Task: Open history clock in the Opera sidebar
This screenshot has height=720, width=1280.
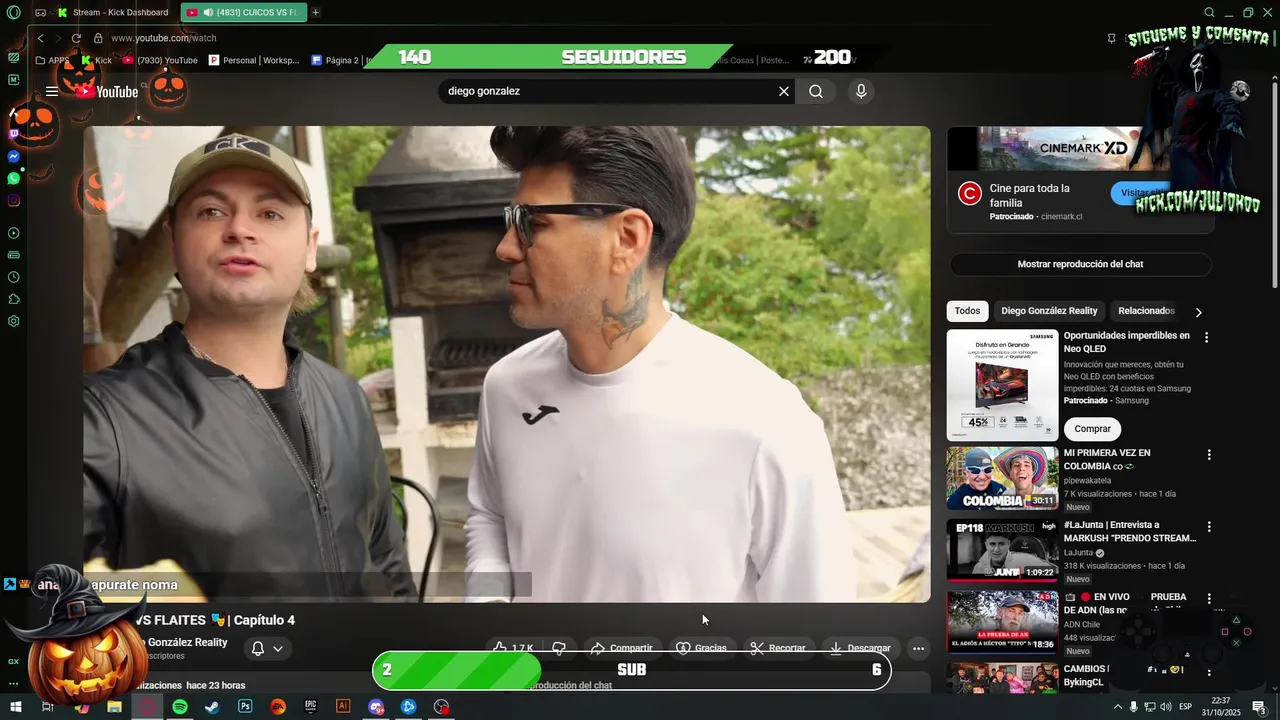Action: click(x=13, y=277)
